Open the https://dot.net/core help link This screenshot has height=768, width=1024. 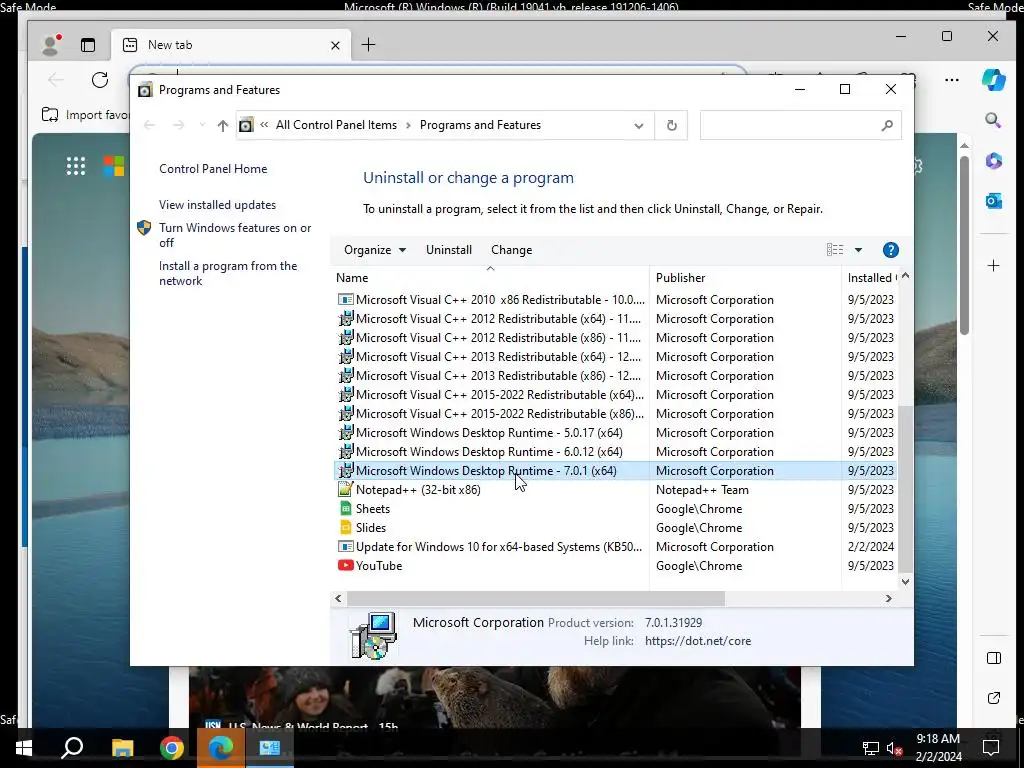pos(698,641)
